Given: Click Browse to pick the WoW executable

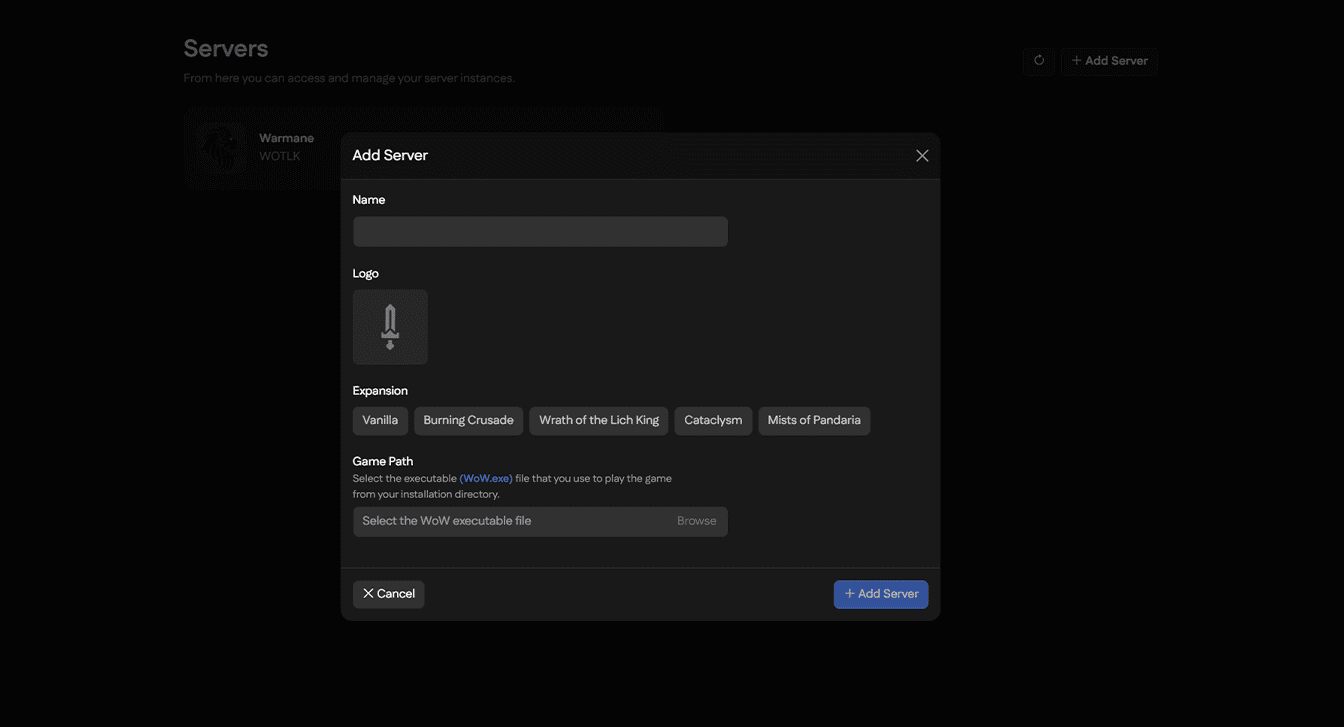Looking at the screenshot, I should pos(696,520).
